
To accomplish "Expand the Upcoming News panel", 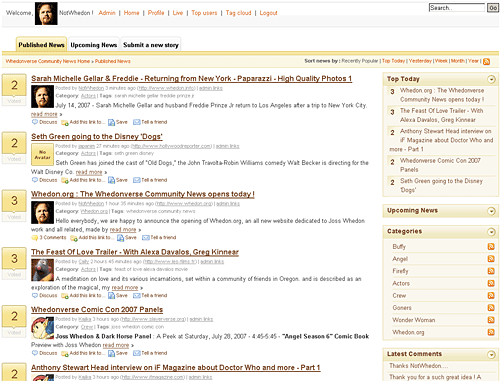I will [491, 211].
